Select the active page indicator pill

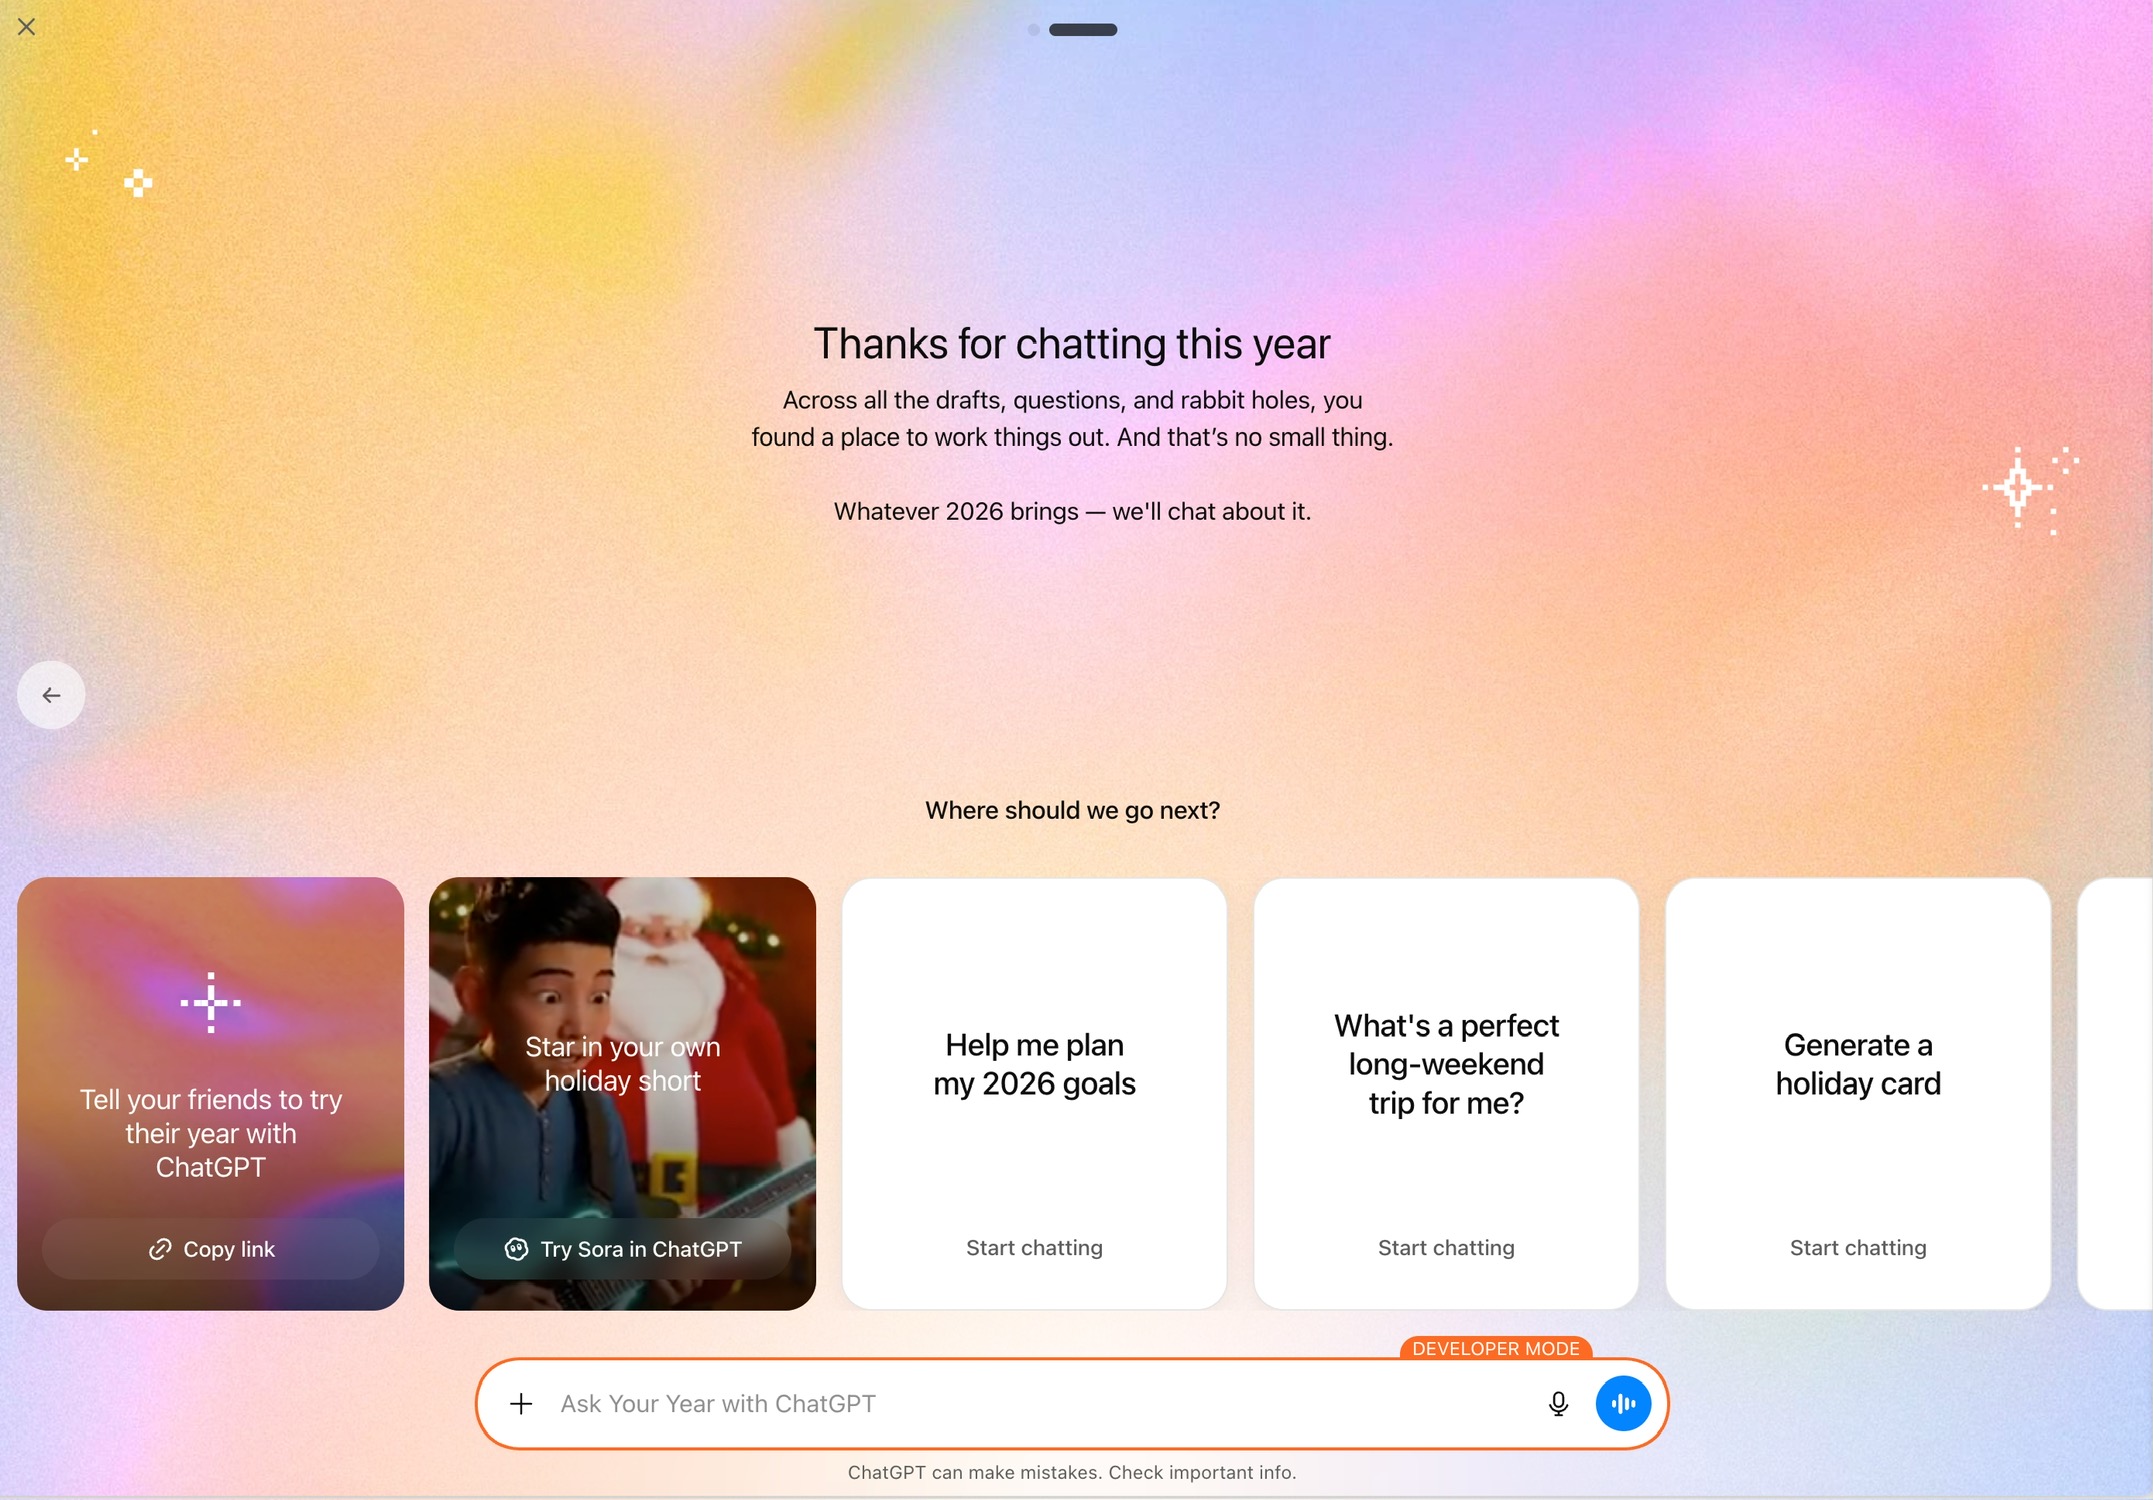click(x=1083, y=30)
